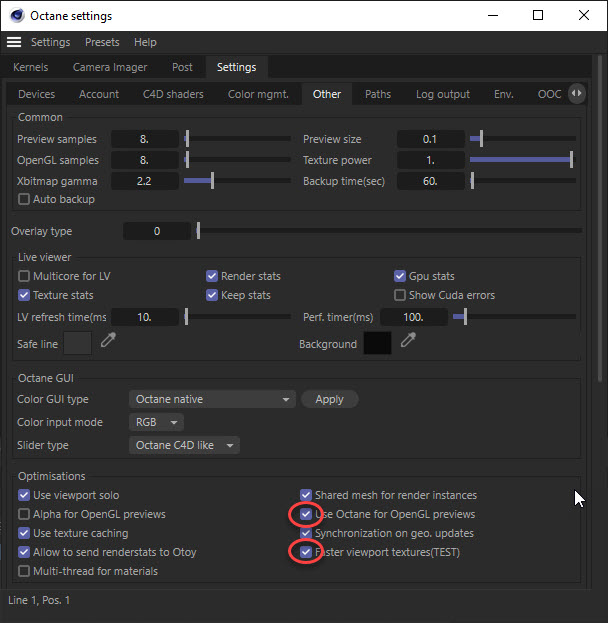Click the Preview samples input field
This screenshot has width=608, height=623.
[144, 139]
